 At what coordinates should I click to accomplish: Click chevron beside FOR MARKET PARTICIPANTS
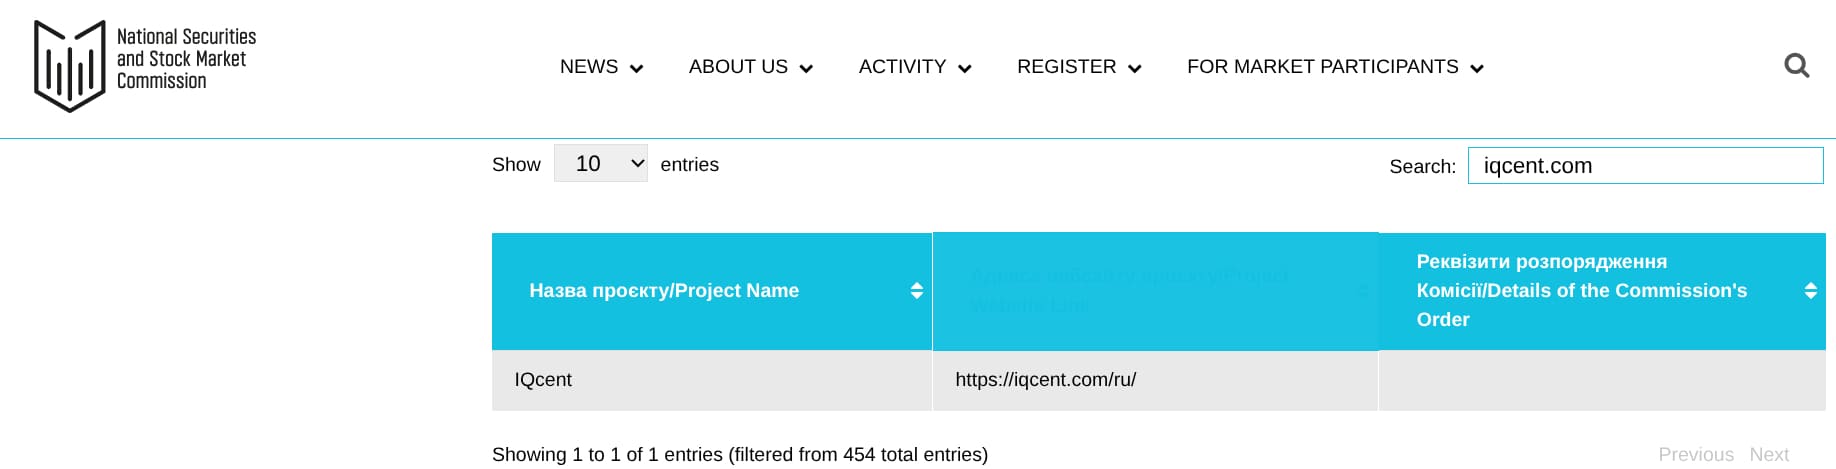click(1477, 69)
